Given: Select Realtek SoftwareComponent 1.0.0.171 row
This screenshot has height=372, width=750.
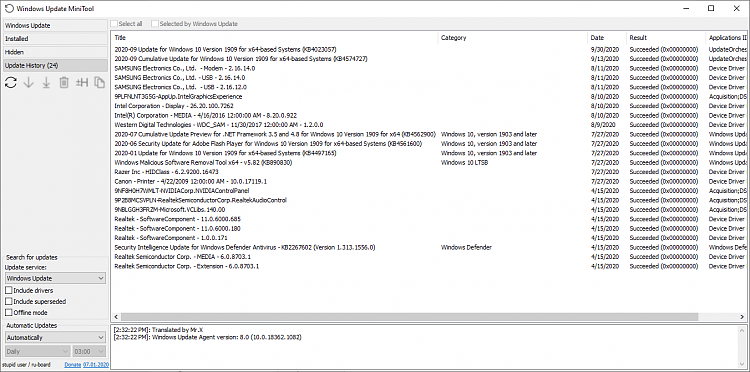Looking at the screenshot, I should point(430,238).
